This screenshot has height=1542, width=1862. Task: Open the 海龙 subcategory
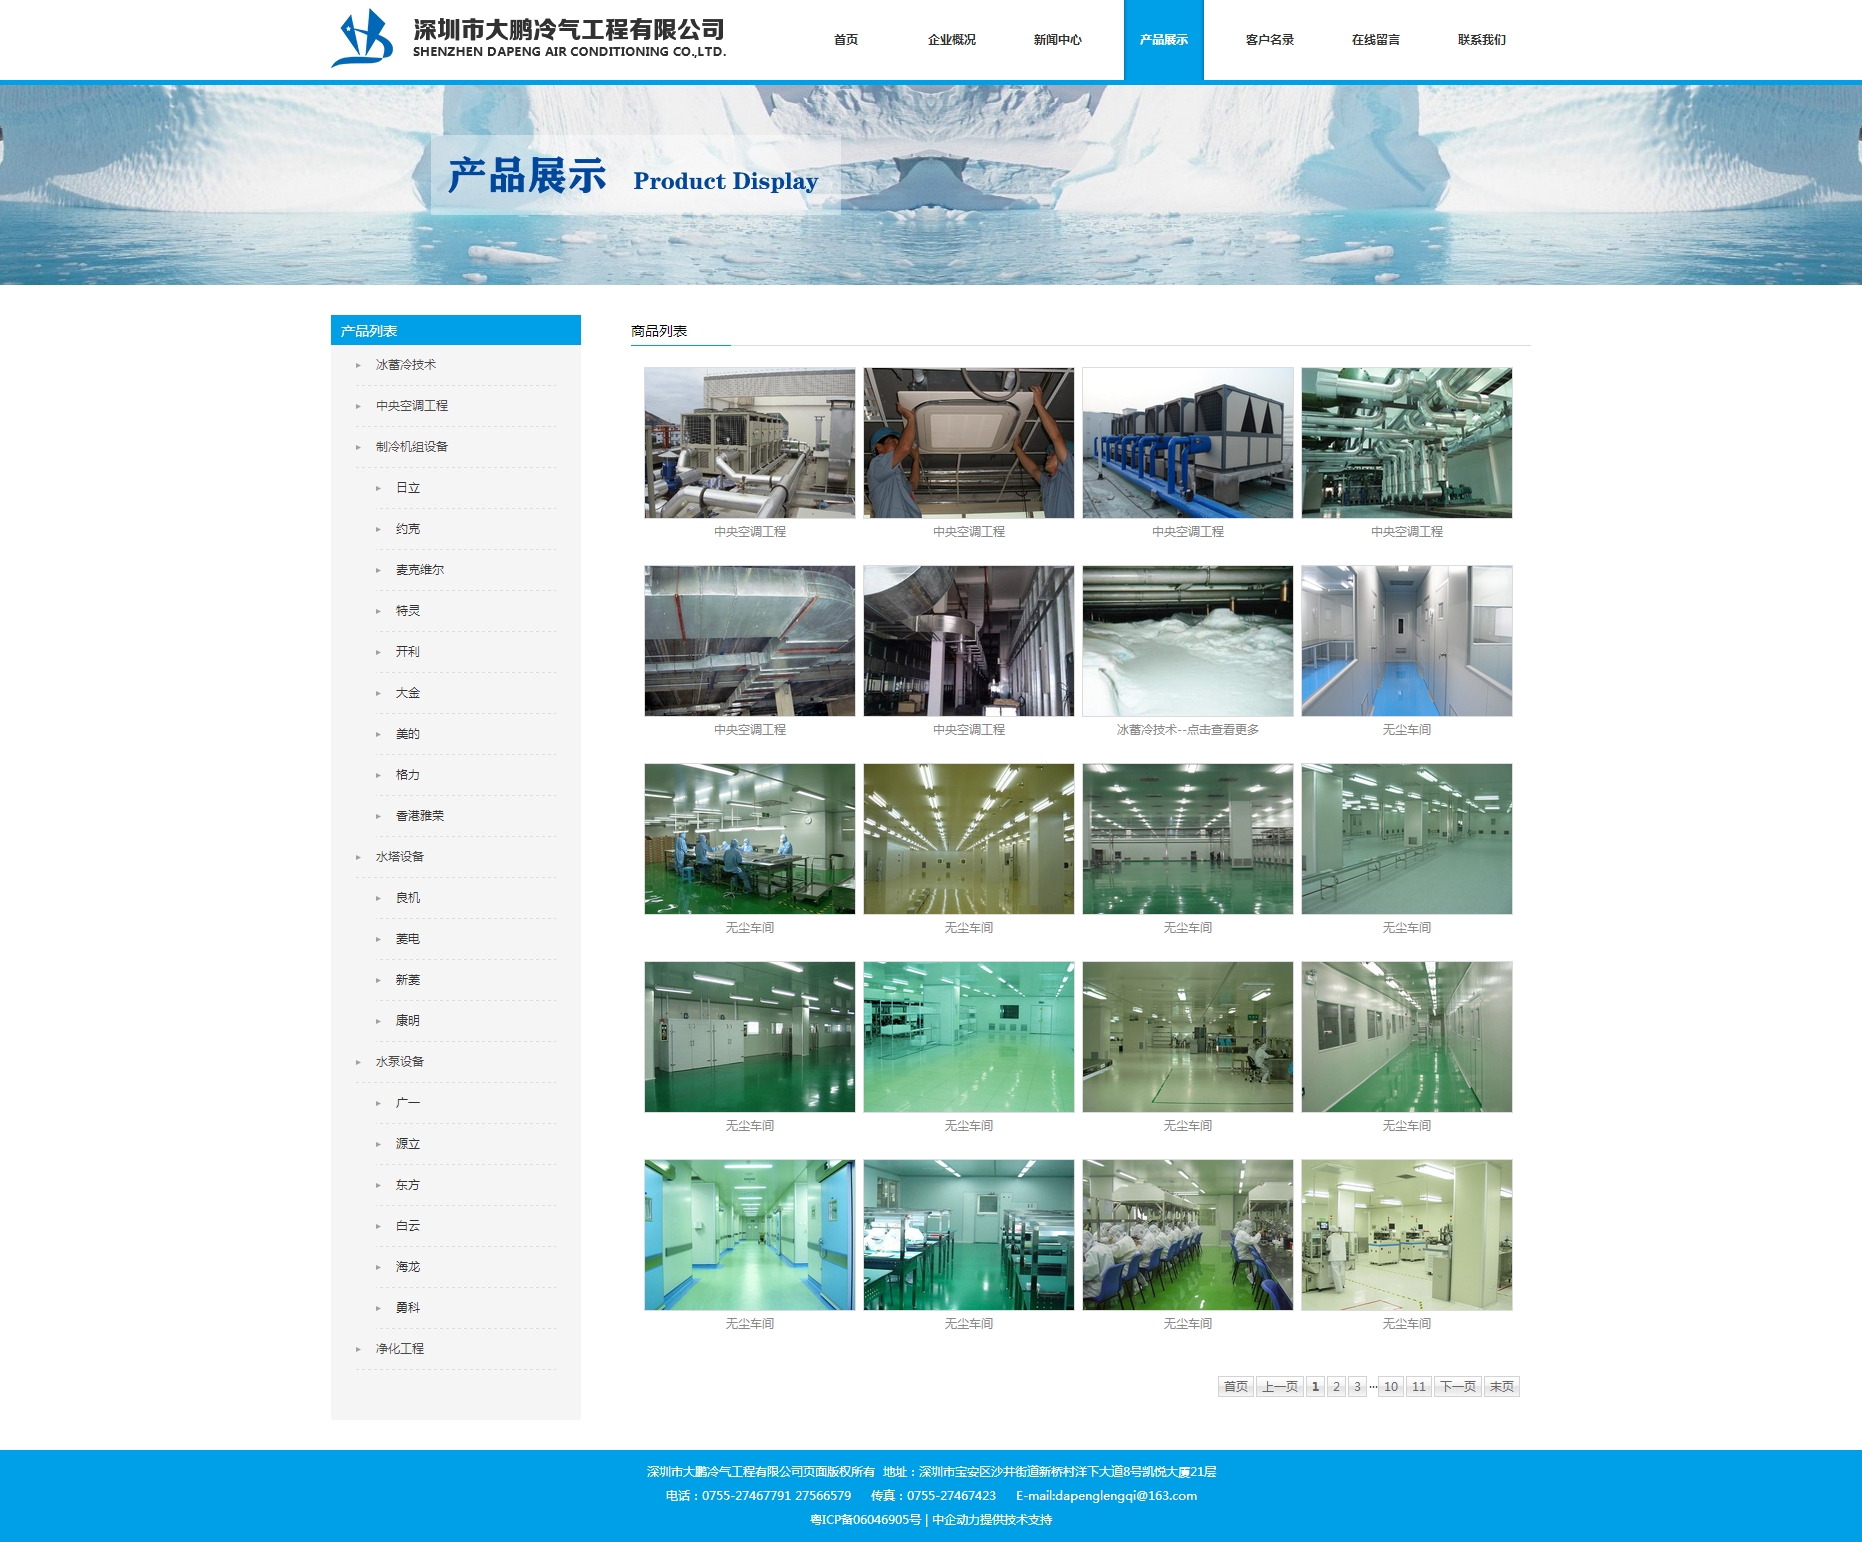tap(408, 1267)
